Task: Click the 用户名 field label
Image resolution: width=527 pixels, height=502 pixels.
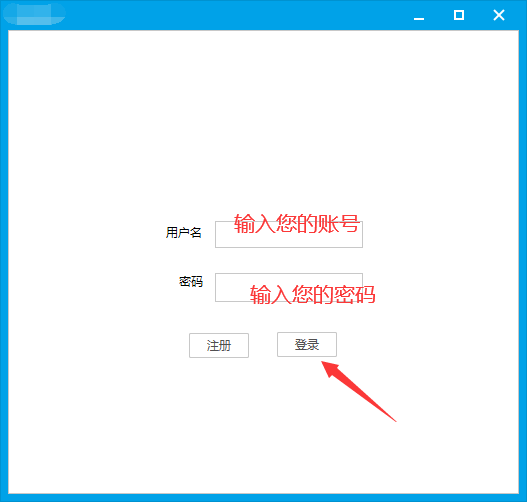Action: [184, 233]
